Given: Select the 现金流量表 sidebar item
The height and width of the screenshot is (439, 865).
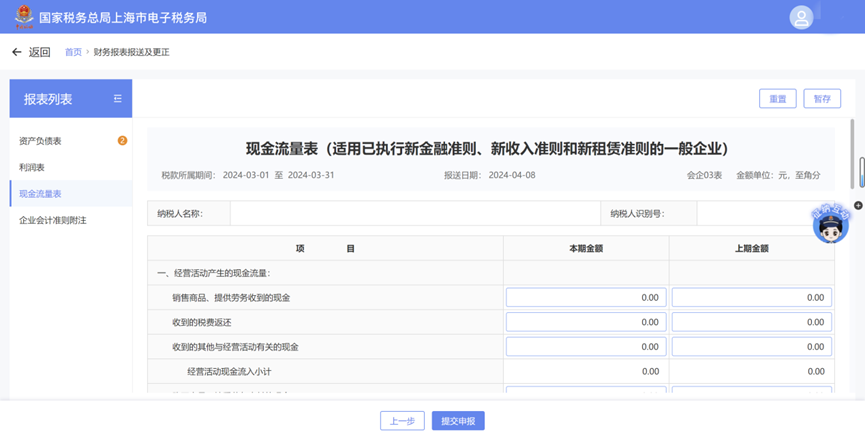Looking at the screenshot, I should coord(71,194).
